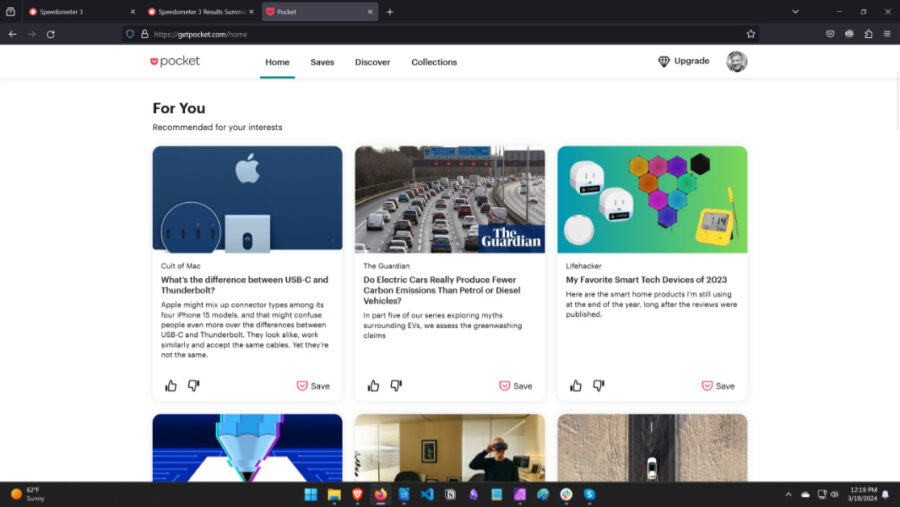Open the Extensions puzzle icon
This screenshot has height=507, width=900.
tap(868, 34)
